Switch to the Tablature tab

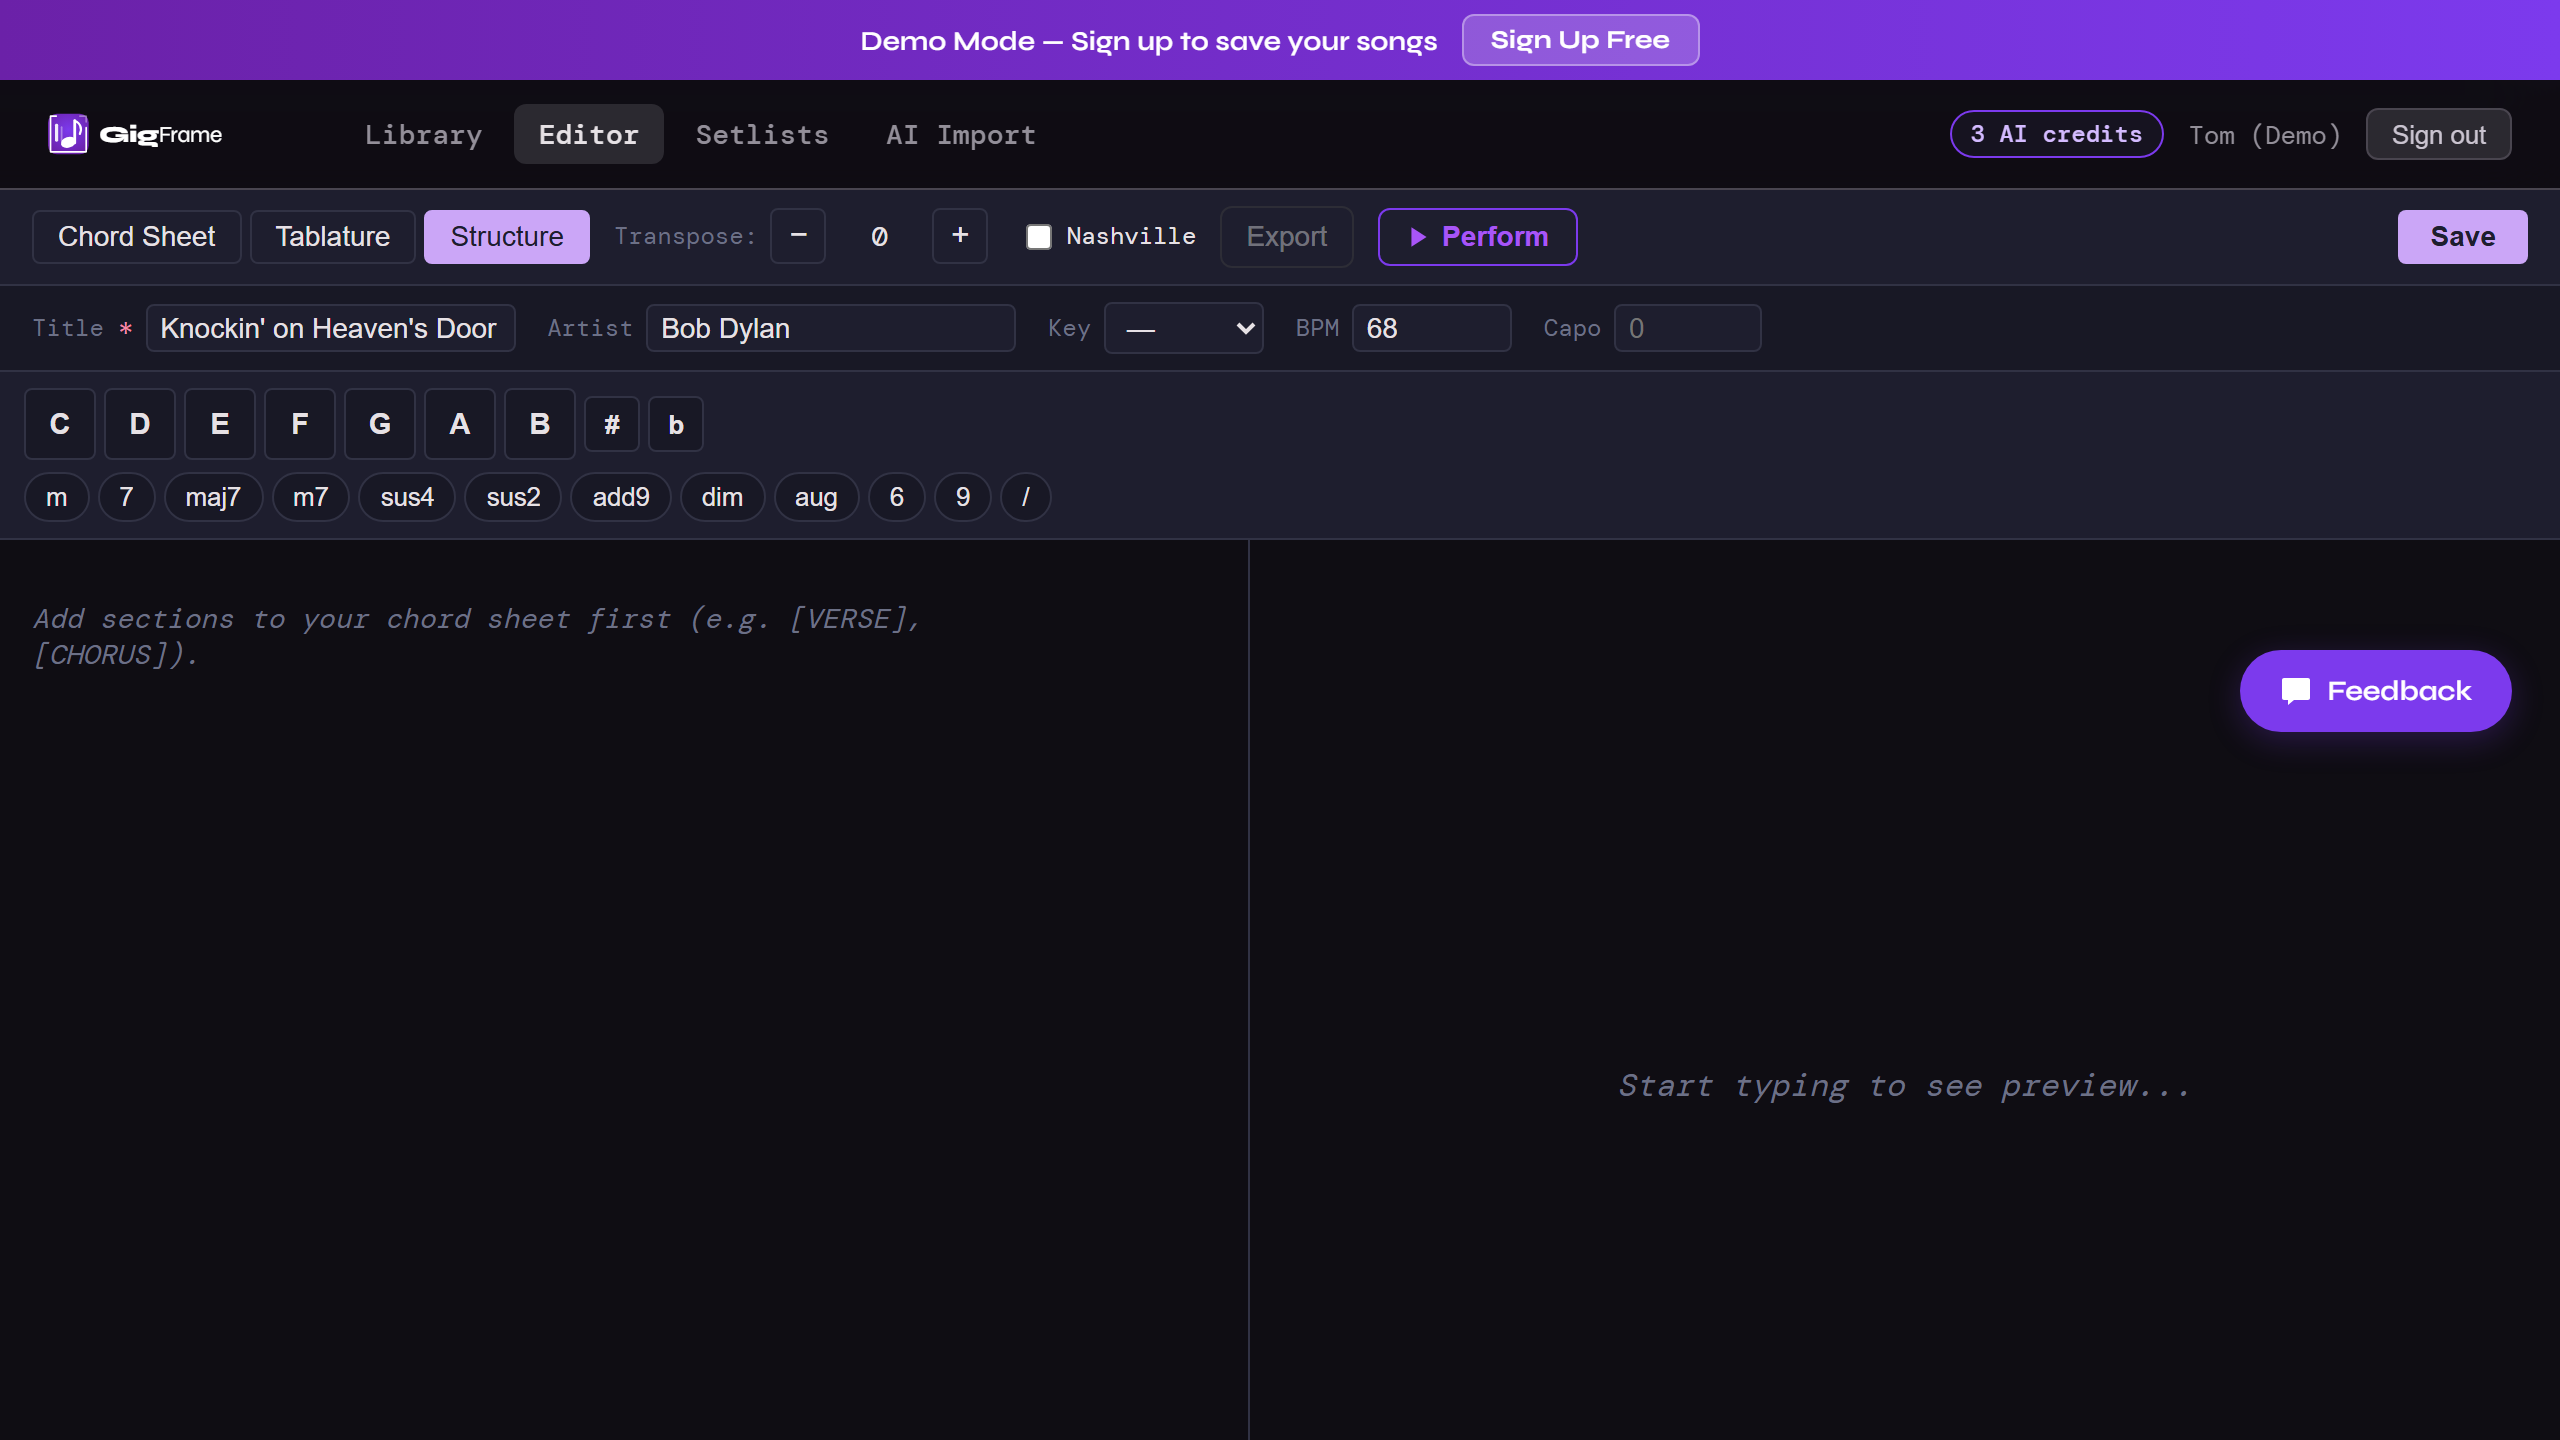coord(332,236)
